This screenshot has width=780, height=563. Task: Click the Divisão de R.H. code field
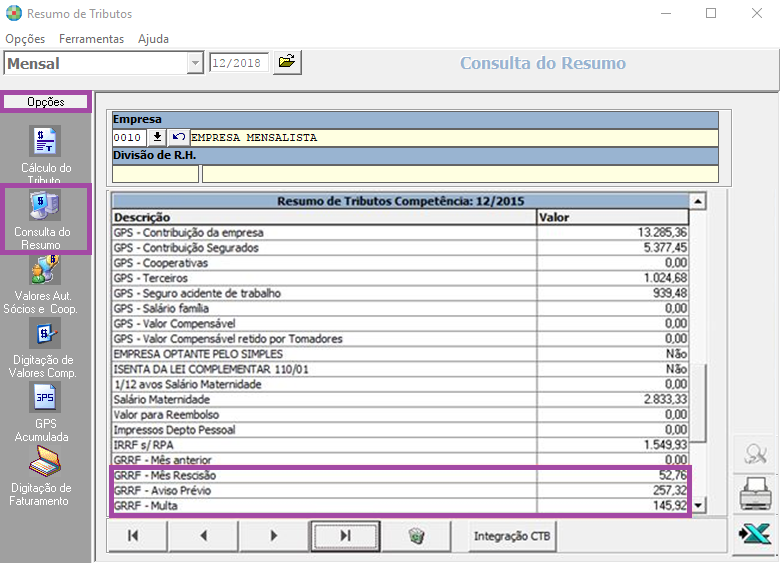pyautogui.click(x=155, y=174)
